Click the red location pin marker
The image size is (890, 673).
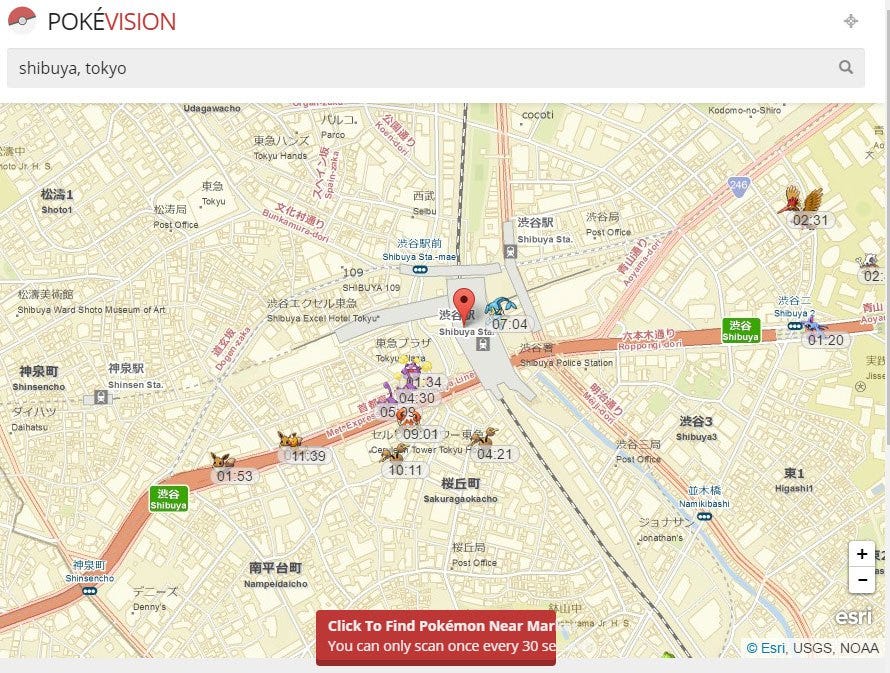pos(464,305)
